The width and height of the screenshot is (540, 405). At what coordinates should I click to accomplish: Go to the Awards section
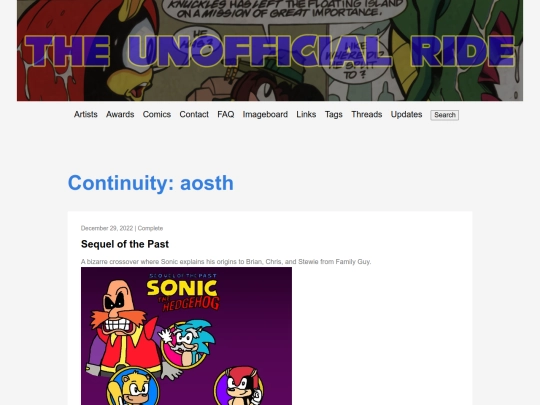[x=120, y=114]
